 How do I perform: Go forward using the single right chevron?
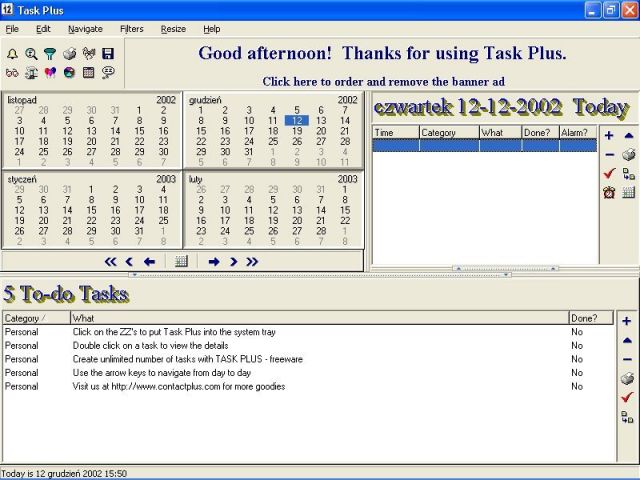[x=233, y=262]
